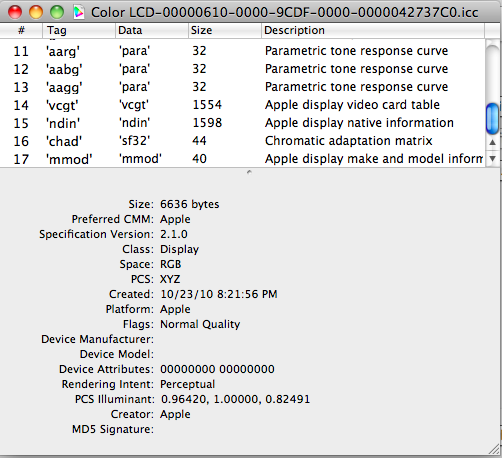Click size value 44 in chad row
Viewport: 502px width, 458px height.
[x=199, y=141]
